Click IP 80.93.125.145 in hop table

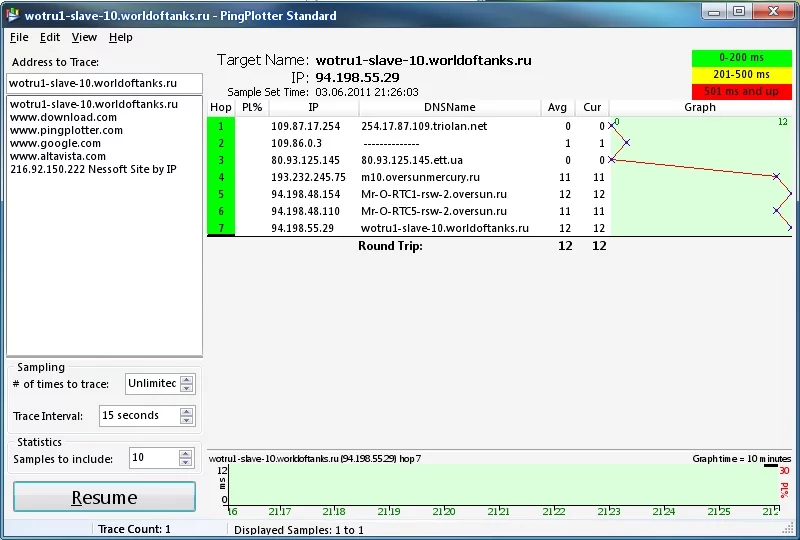click(x=306, y=160)
